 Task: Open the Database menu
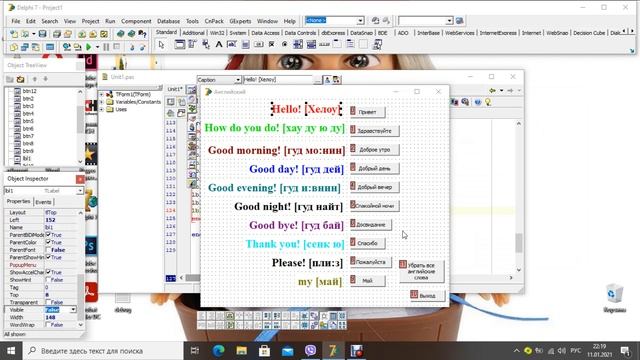168,21
